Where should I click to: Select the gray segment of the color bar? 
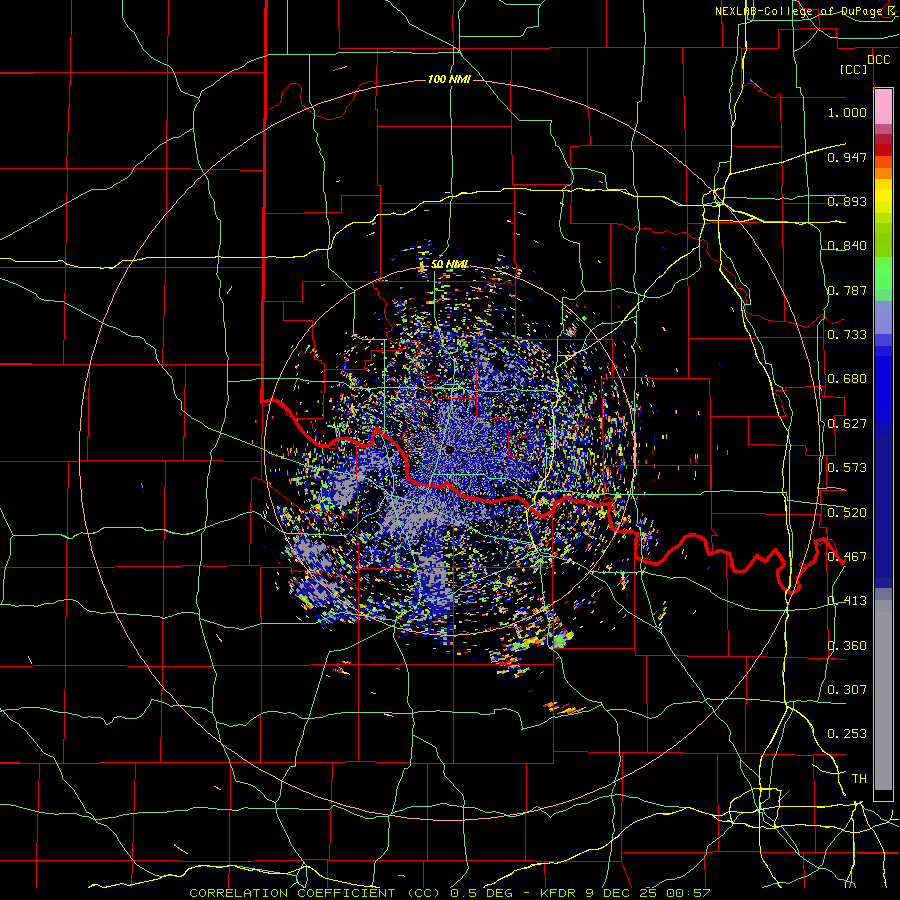(x=883, y=695)
